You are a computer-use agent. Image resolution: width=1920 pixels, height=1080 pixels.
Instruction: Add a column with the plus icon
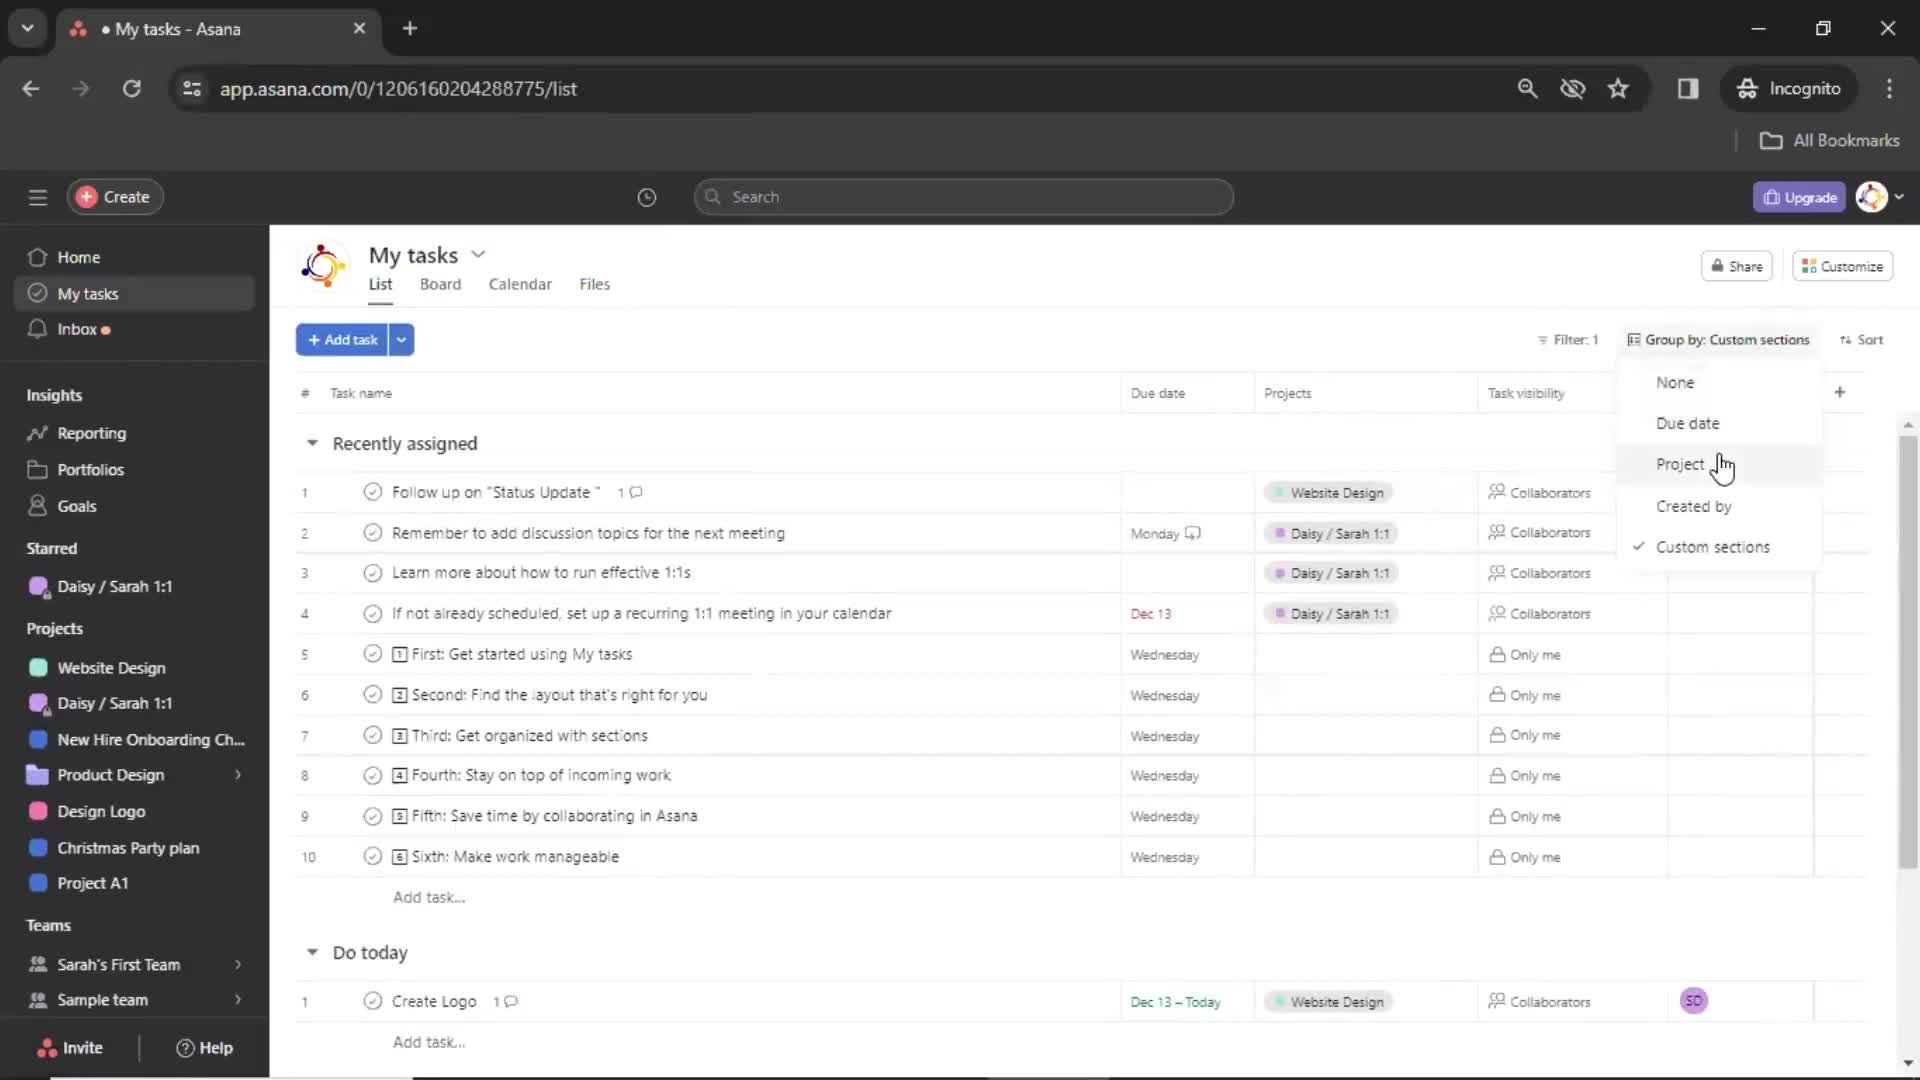(1840, 392)
